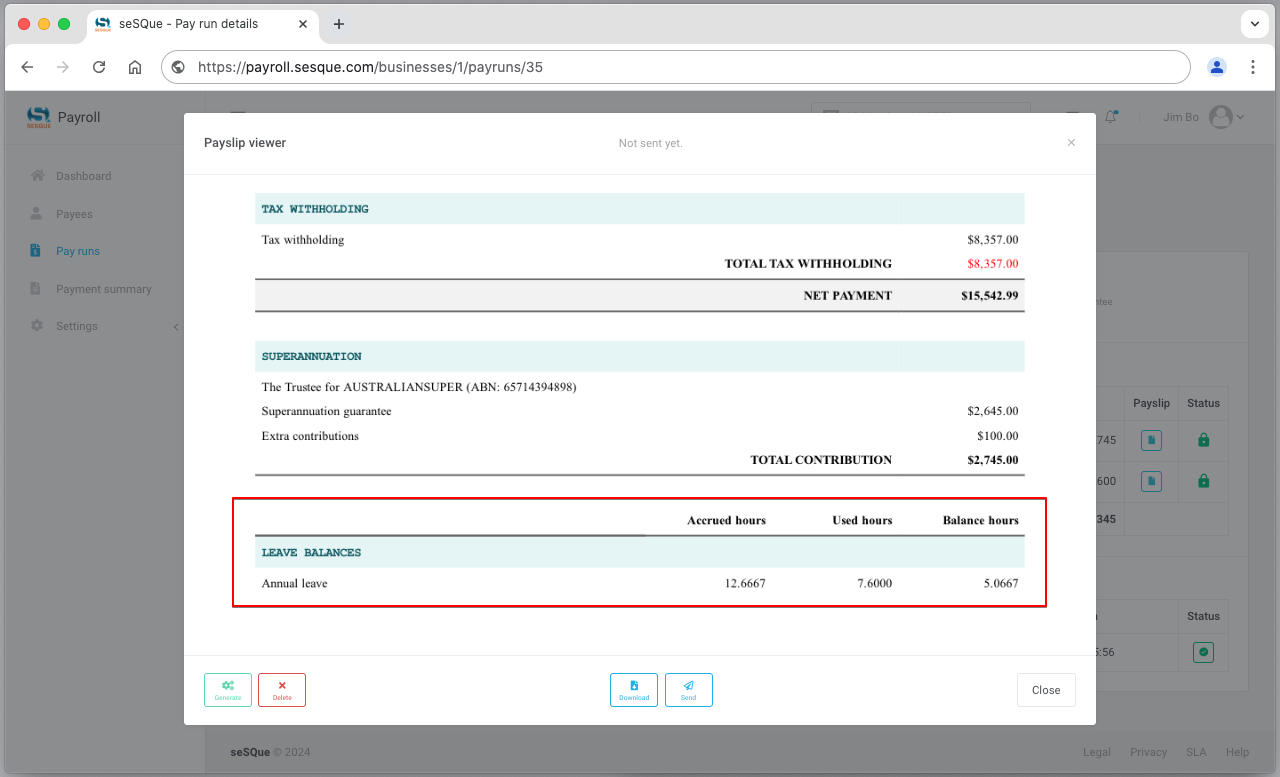
Task: Open the notifications bell icon
Action: coord(1111,117)
